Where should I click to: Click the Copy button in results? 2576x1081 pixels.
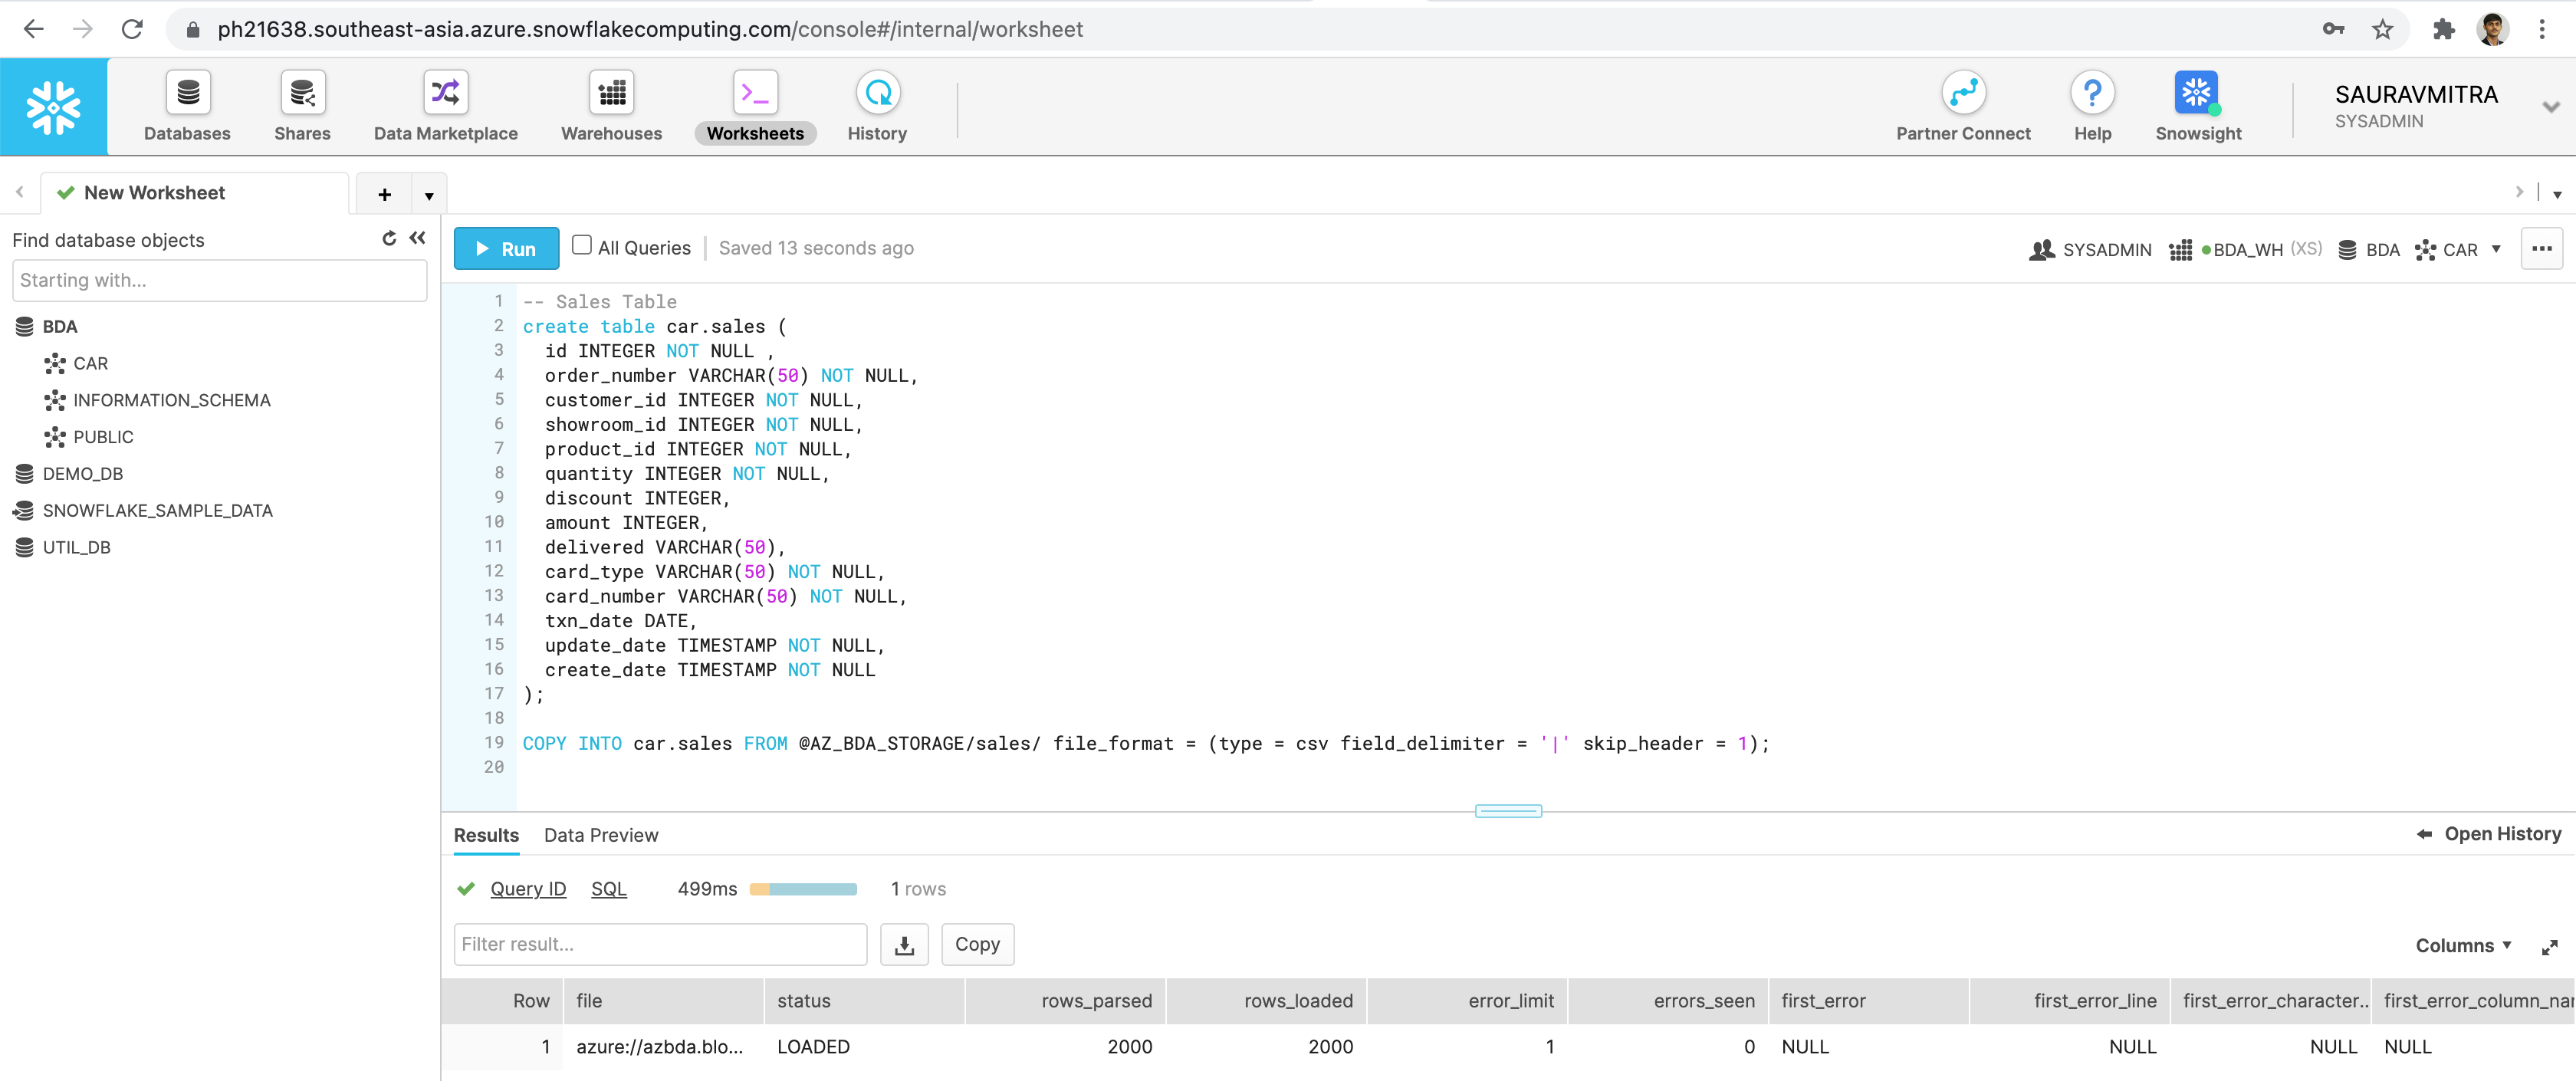pos(979,943)
